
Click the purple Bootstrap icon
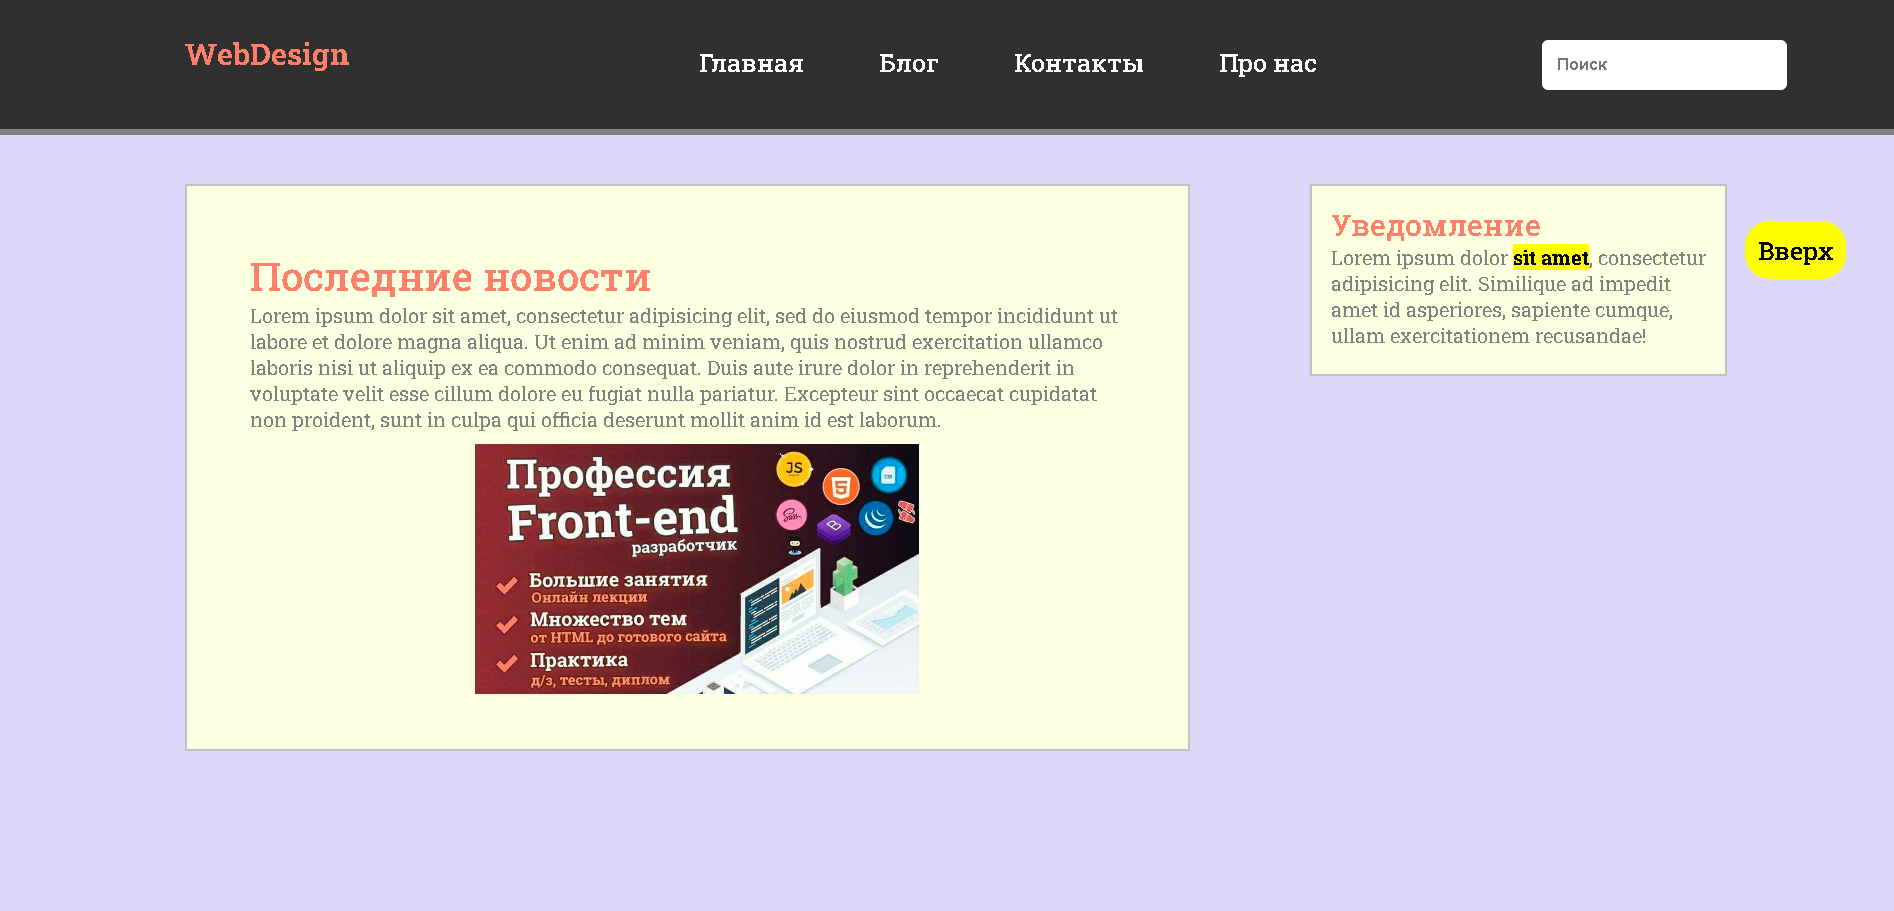tap(833, 526)
